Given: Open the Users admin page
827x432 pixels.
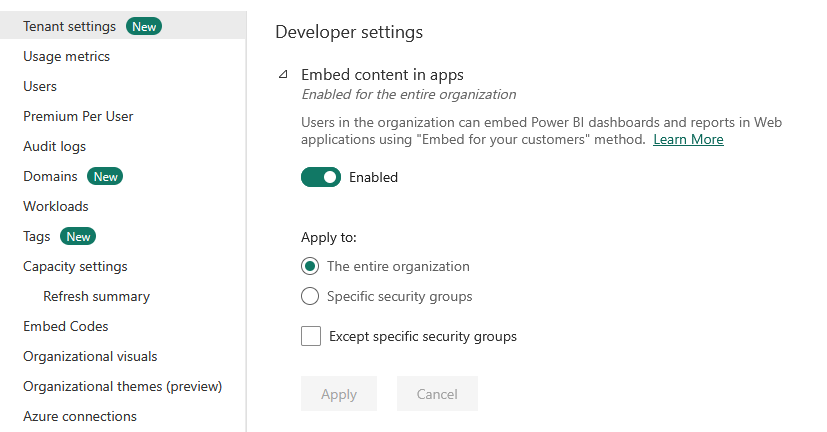Looking at the screenshot, I should (40, 86).
